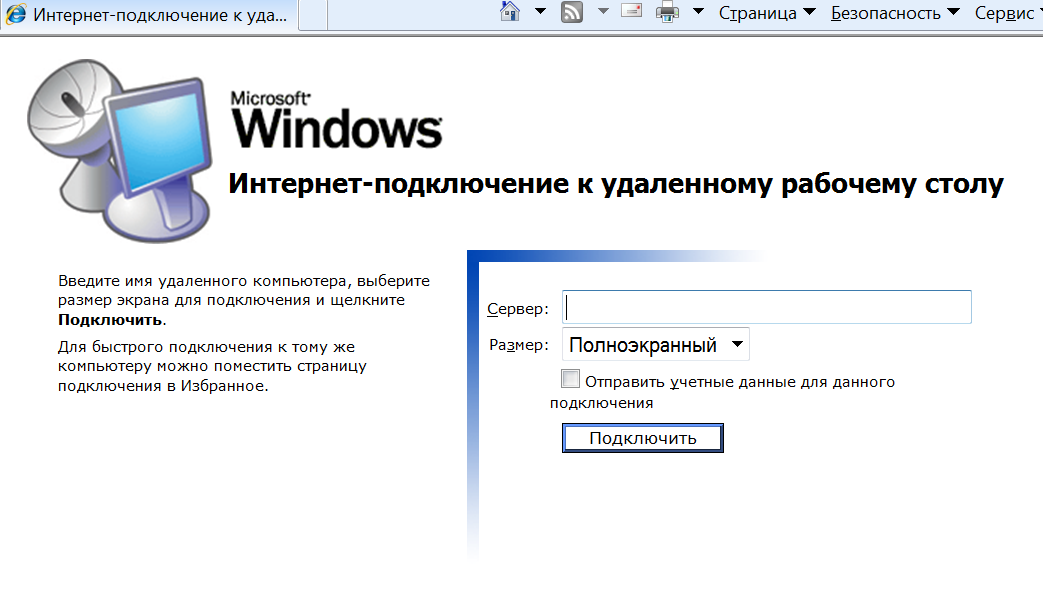This screenshot has height=609, width=1043.
Task: Expand the RSS feeds dropdown arrow
Action: 603,11
